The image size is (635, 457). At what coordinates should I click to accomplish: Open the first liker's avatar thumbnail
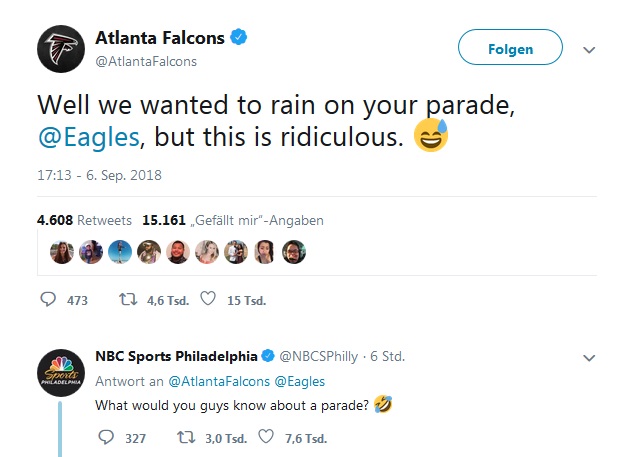63,250
